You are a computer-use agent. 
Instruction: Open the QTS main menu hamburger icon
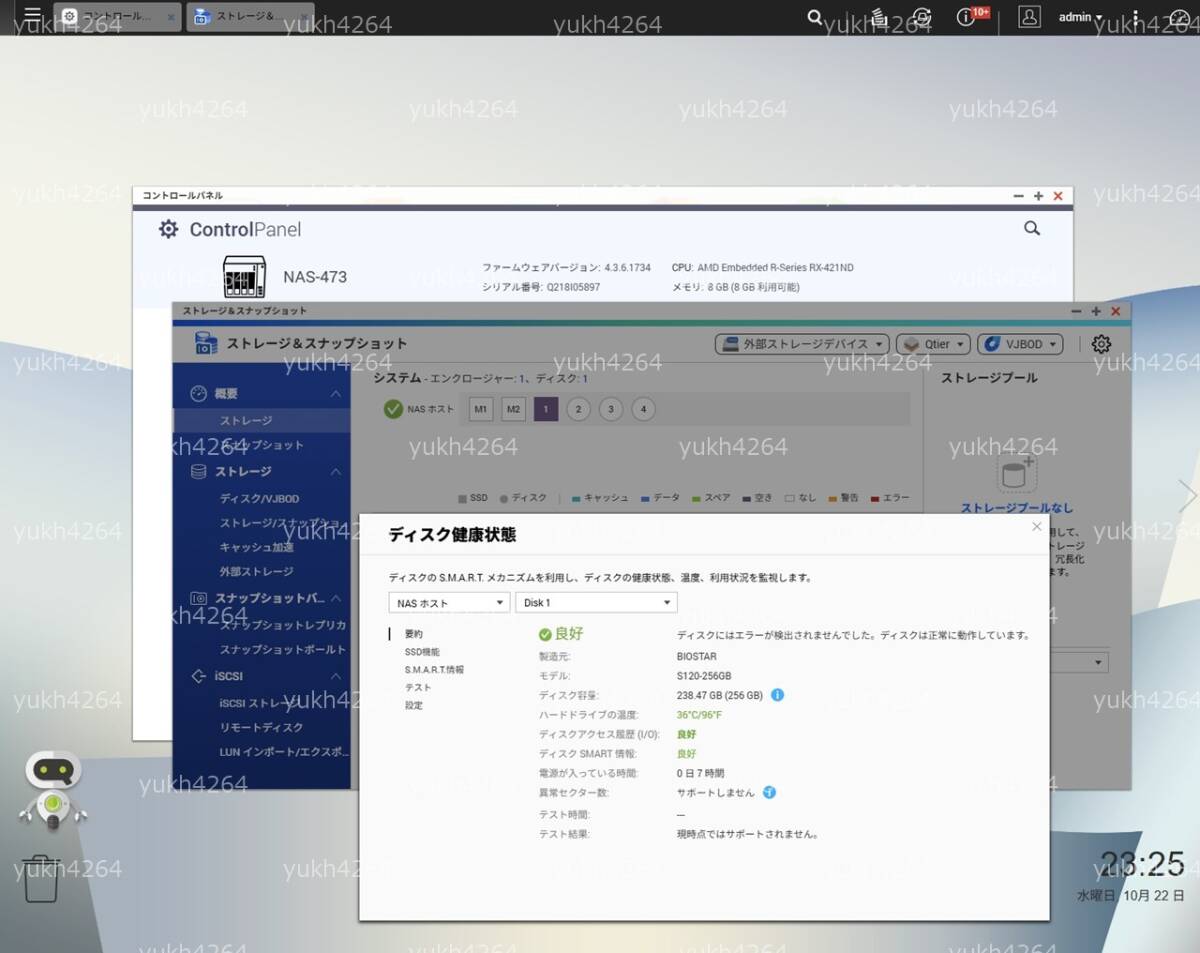pyautogui.click(x=32, y=17)
